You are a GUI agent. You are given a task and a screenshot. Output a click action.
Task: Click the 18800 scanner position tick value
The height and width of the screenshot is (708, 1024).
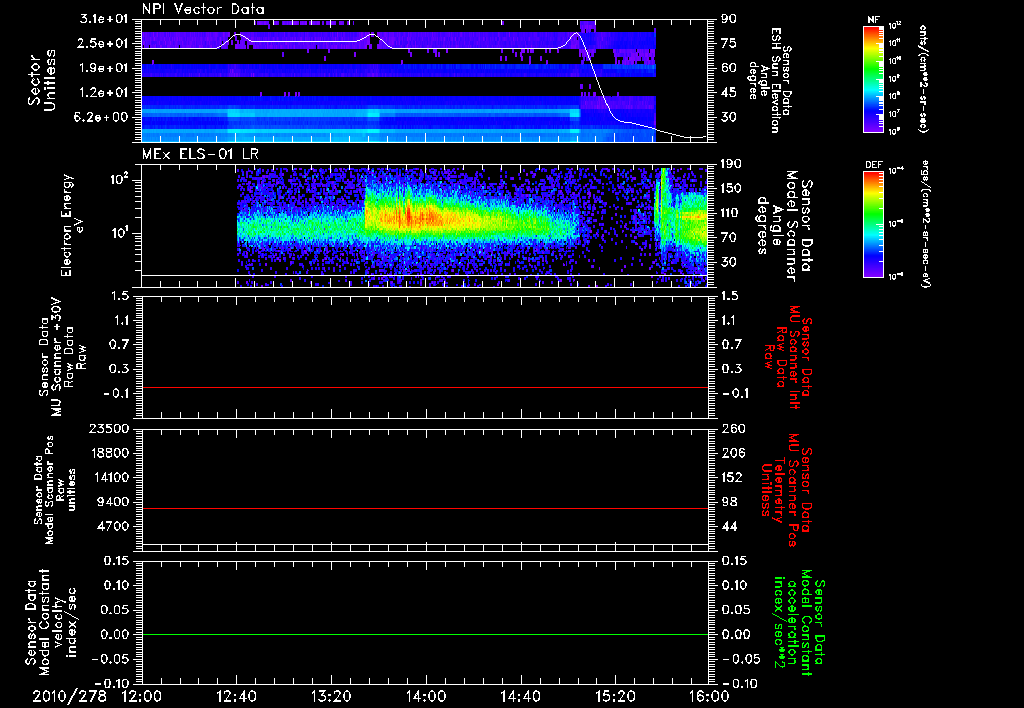tap(109, 453)
